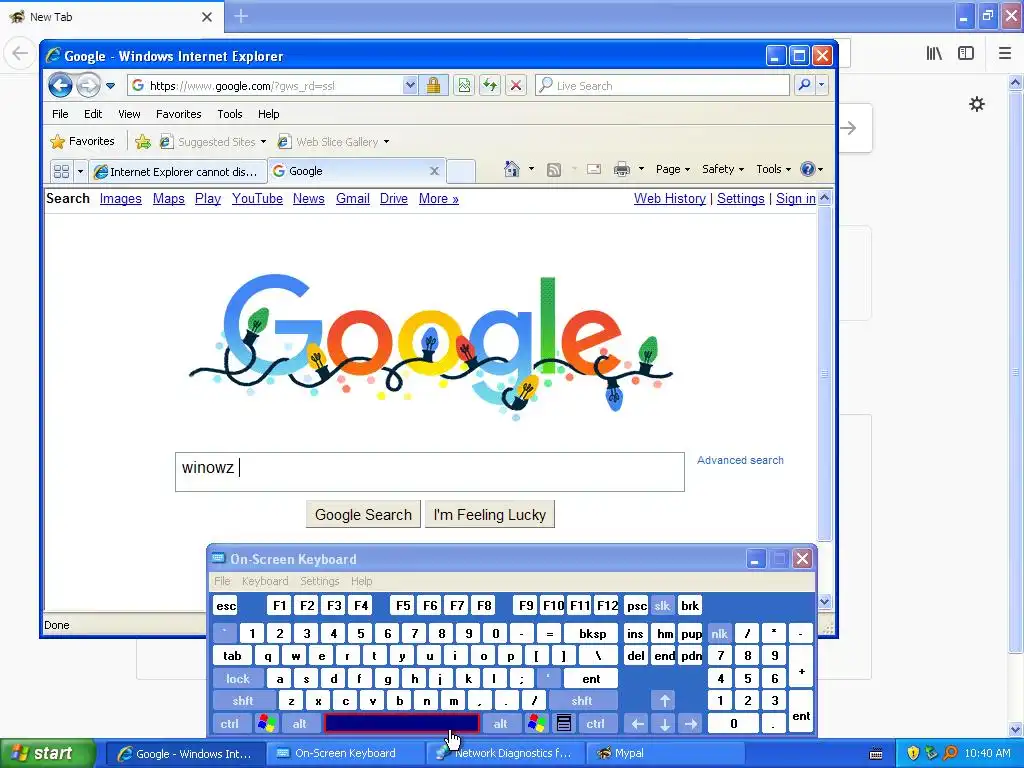Open the View menu in Internet Explorer
The height and width of the screenshot is (768, 1024).
[129, 114]
